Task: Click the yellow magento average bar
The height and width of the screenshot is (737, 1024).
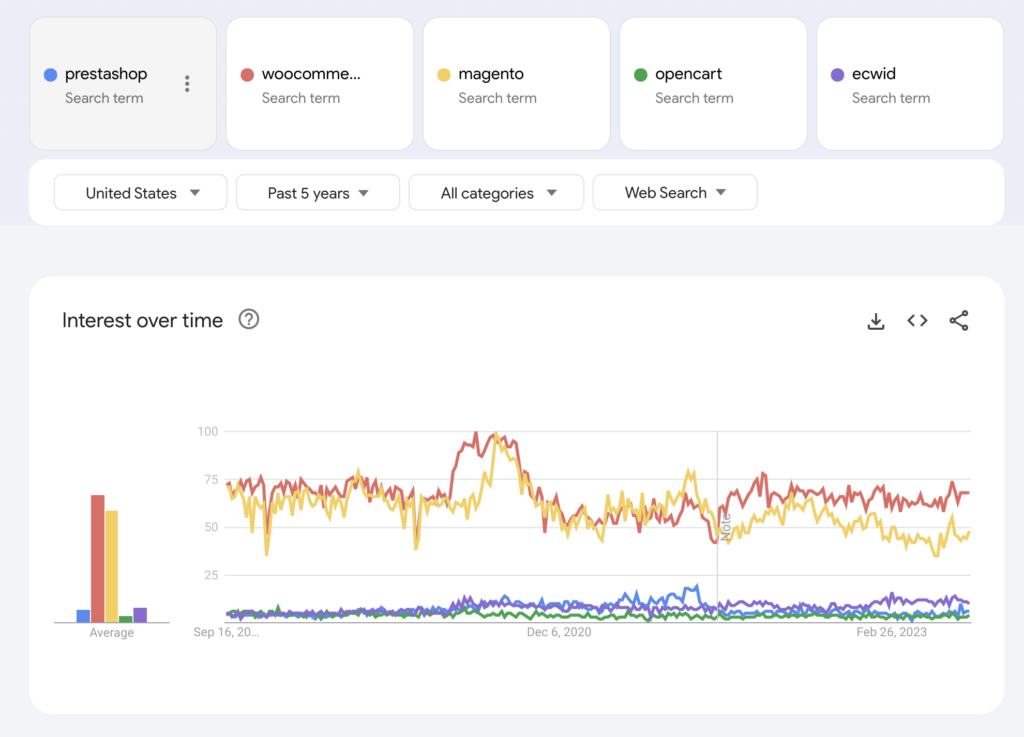Action: point(112,567)
